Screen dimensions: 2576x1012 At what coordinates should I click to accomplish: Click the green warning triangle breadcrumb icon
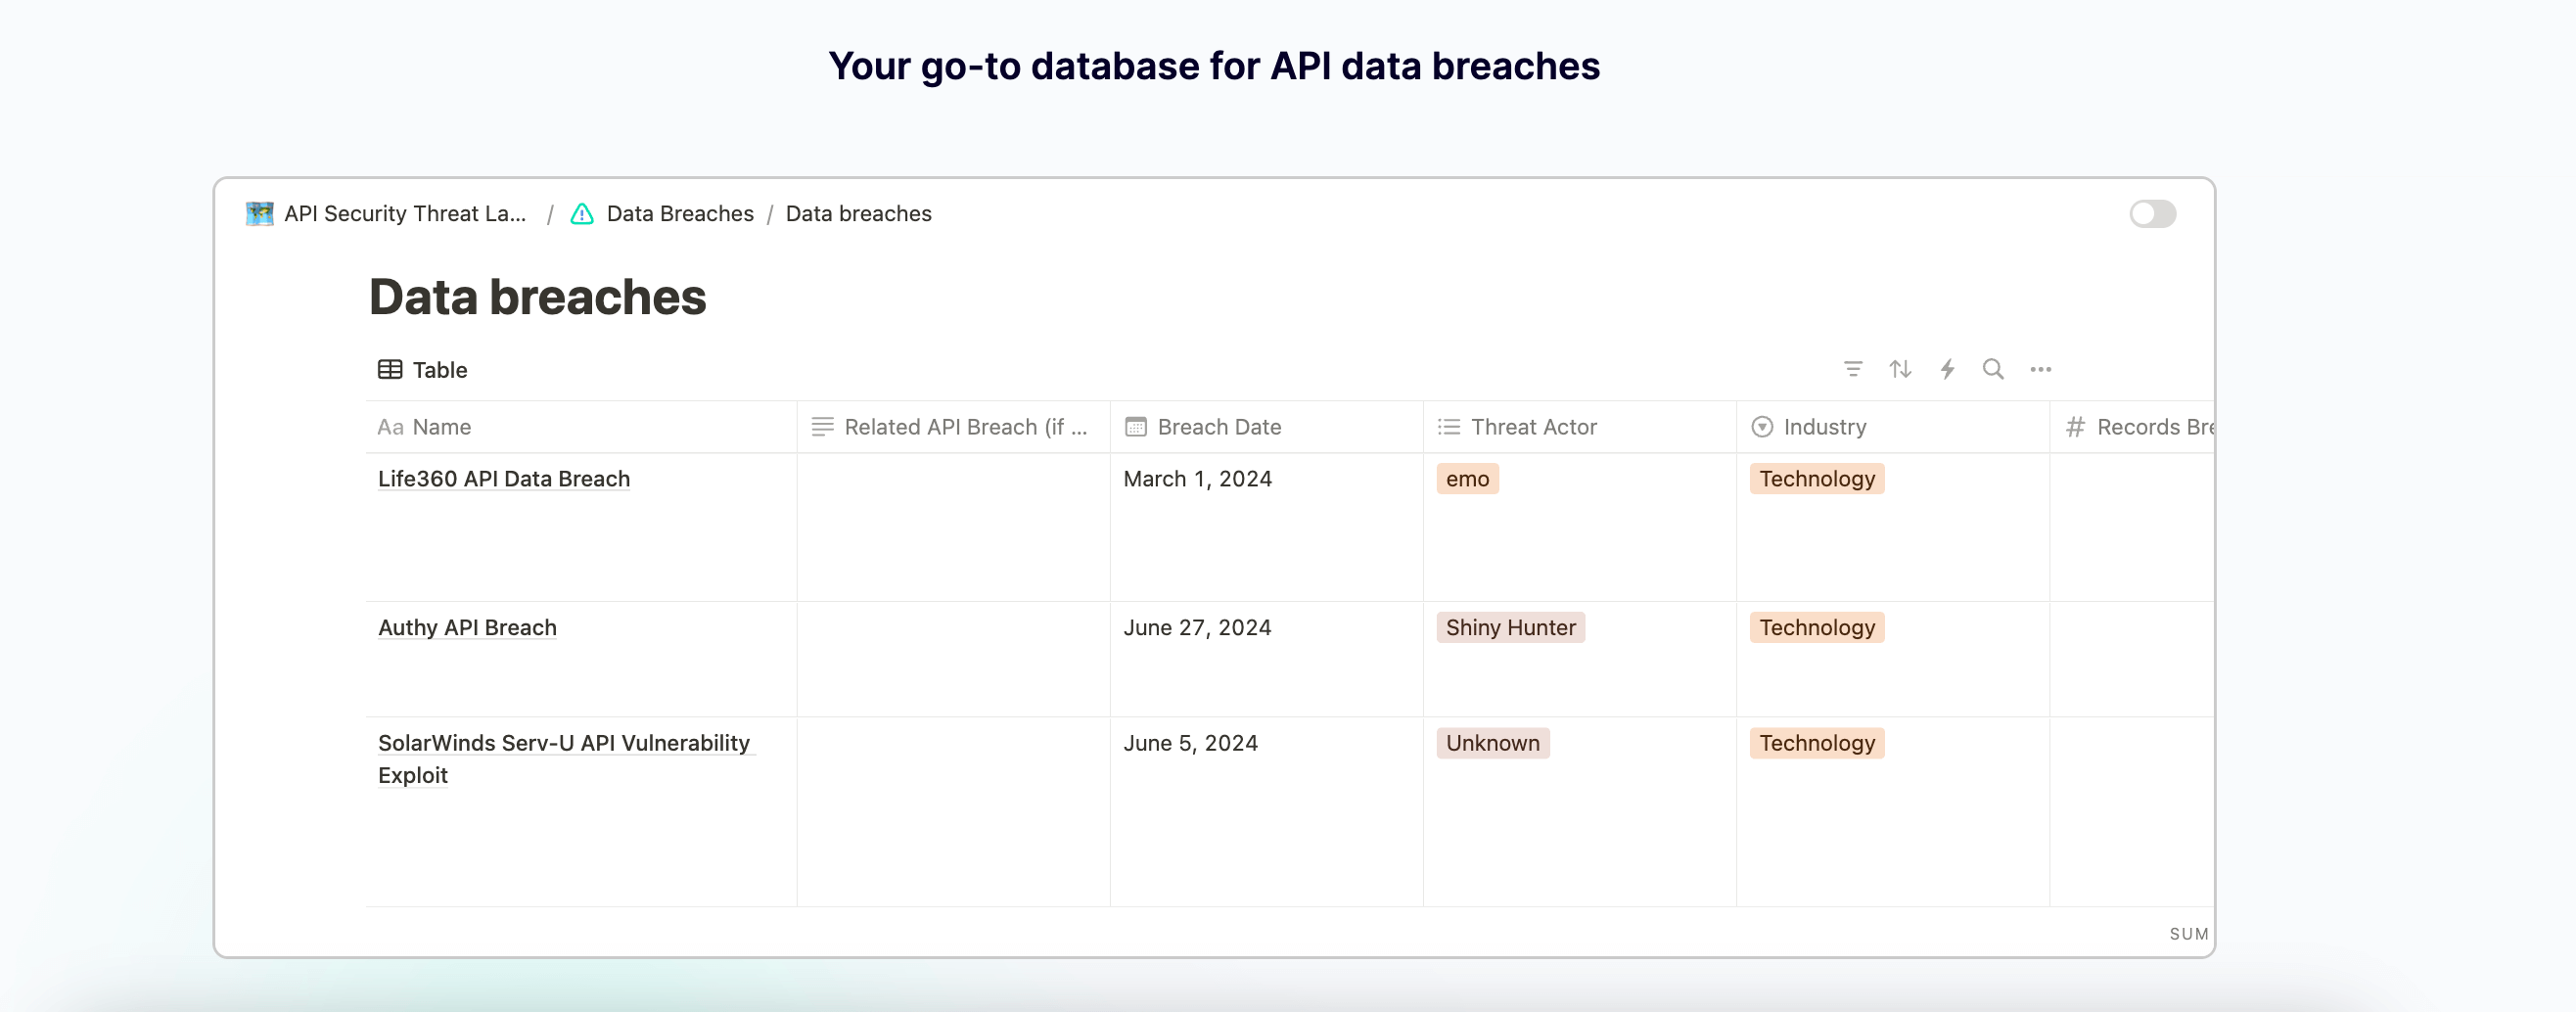[583, 213]
